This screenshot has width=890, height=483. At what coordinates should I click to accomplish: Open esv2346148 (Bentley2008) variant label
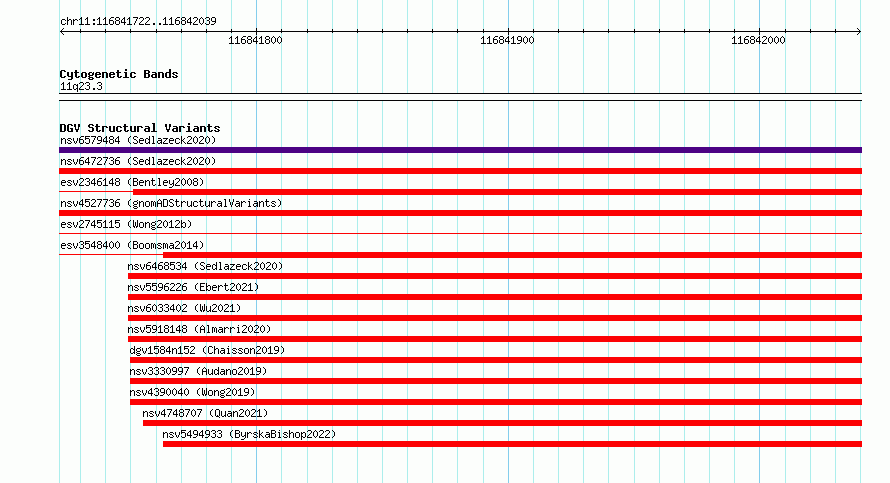(132, 182)
